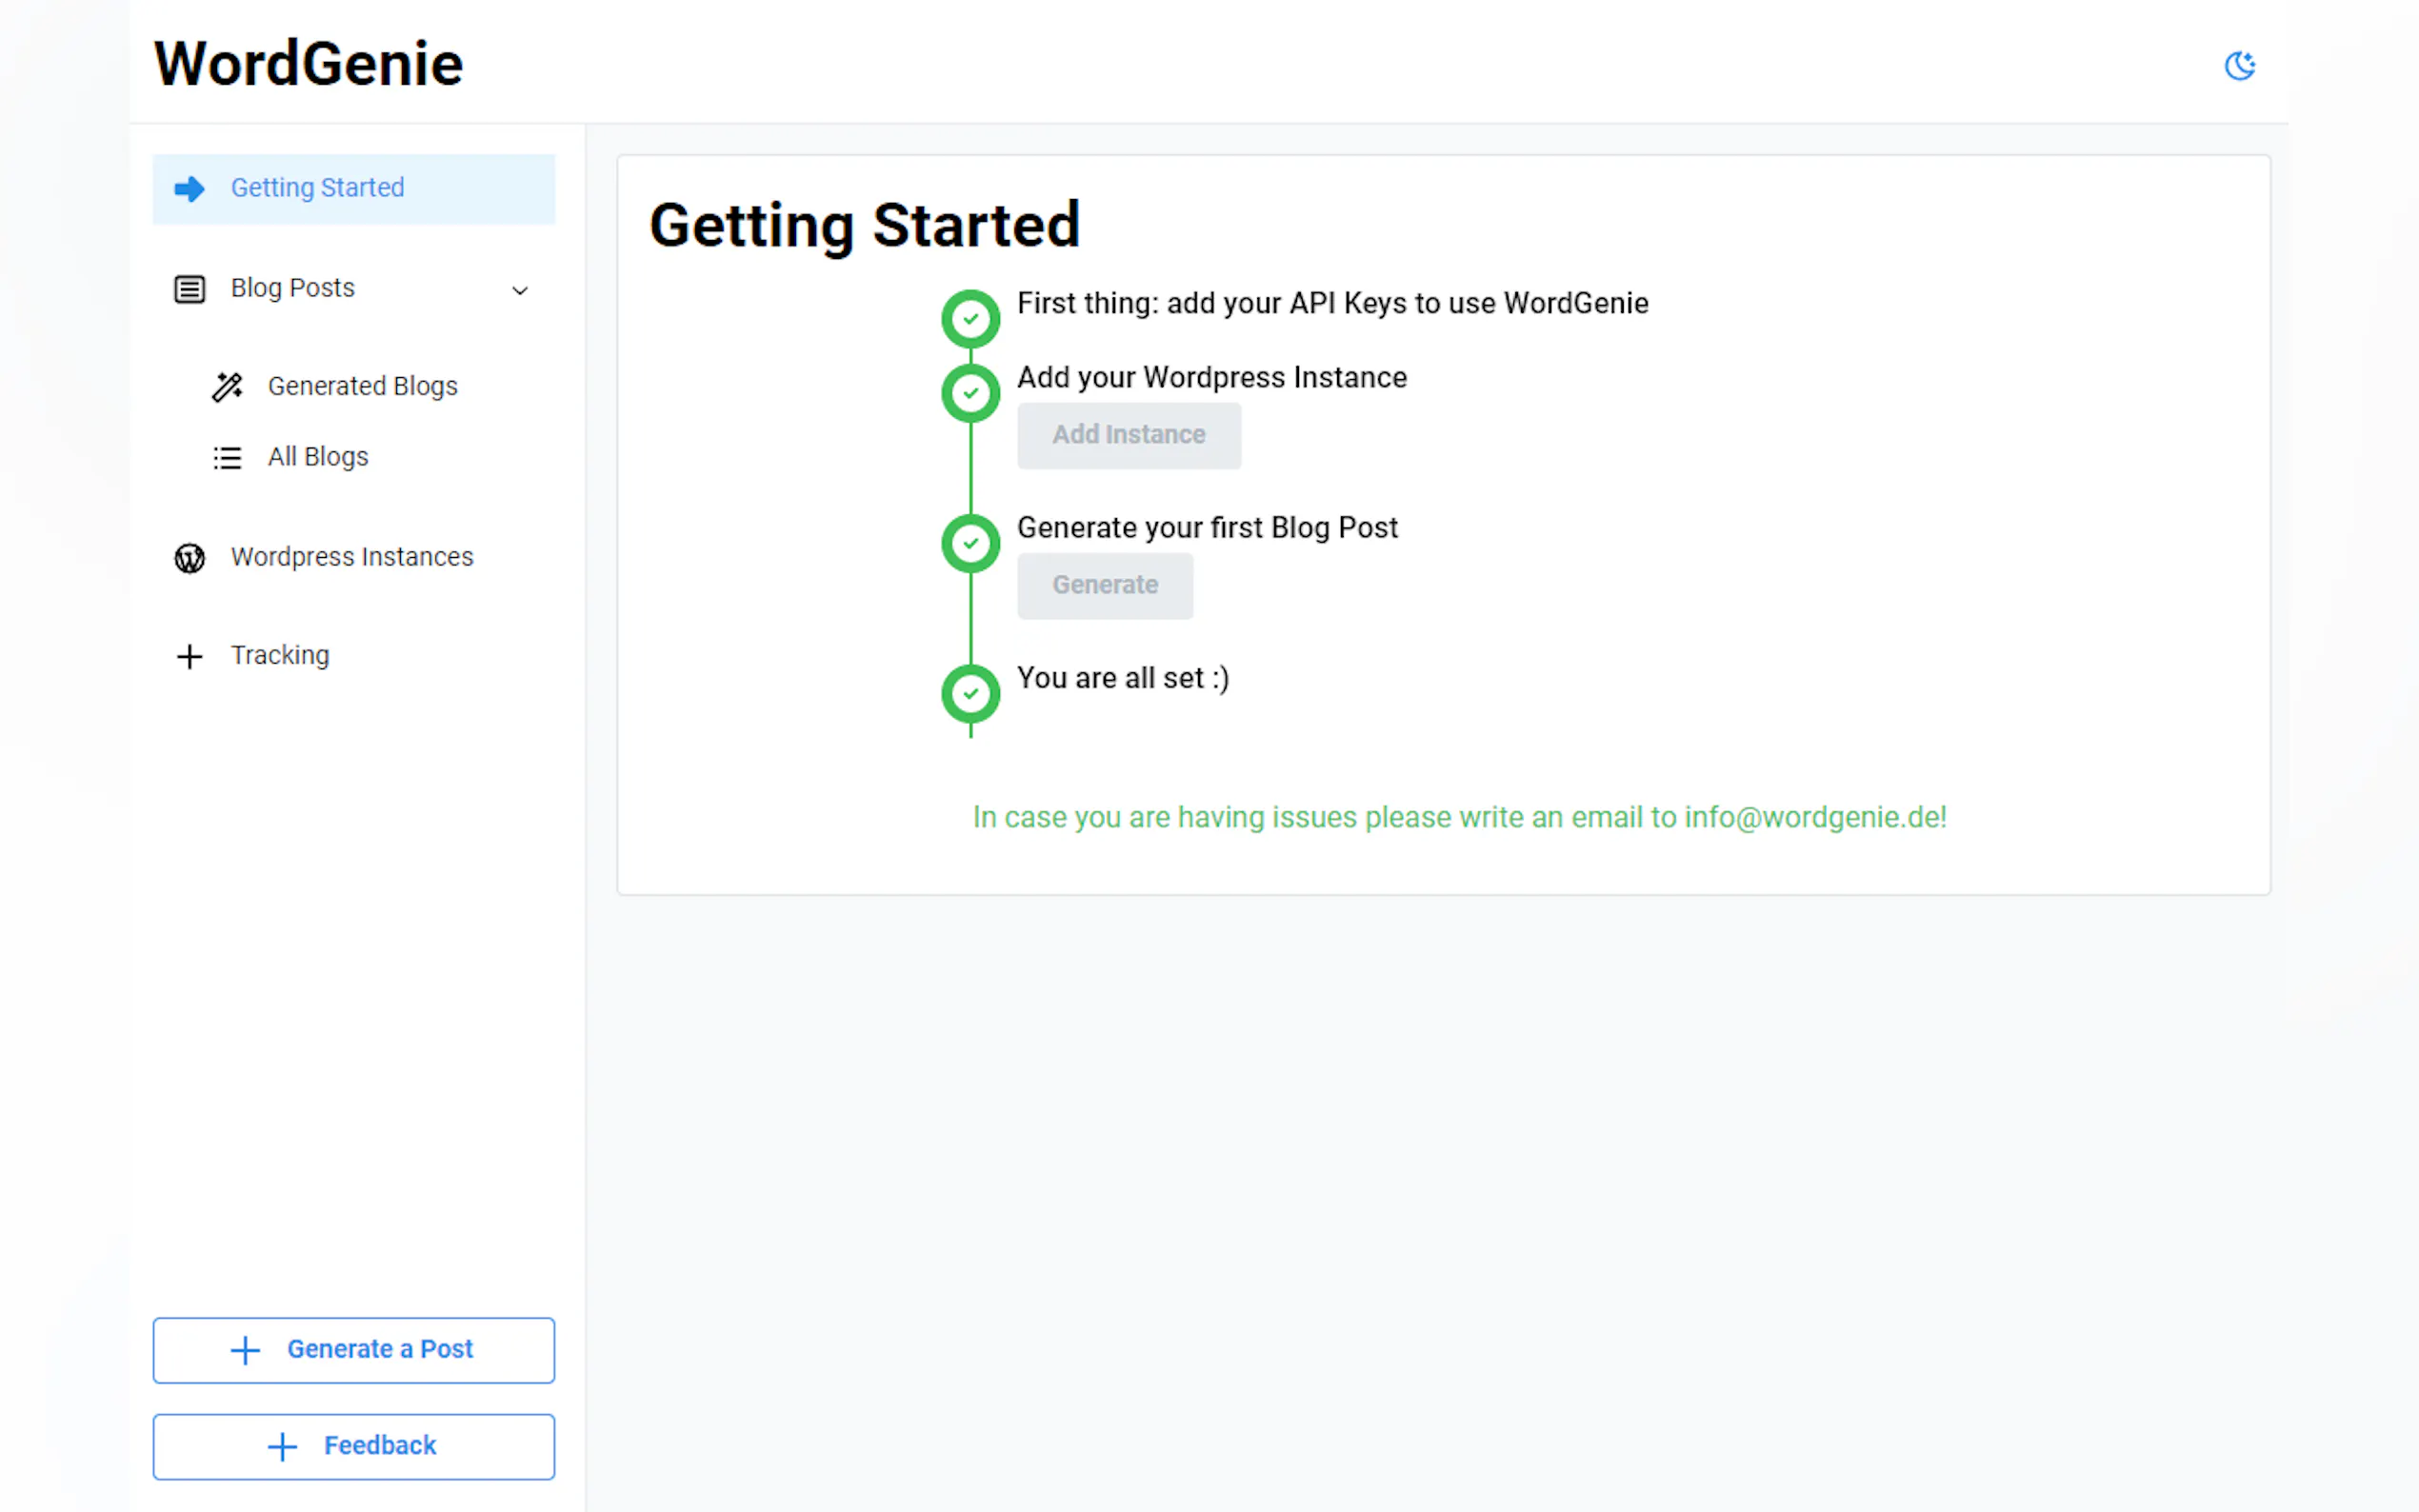2419x1512 pixels.
Task: Toggle dark mode with the moon icon
Action: click(2239, 66)
